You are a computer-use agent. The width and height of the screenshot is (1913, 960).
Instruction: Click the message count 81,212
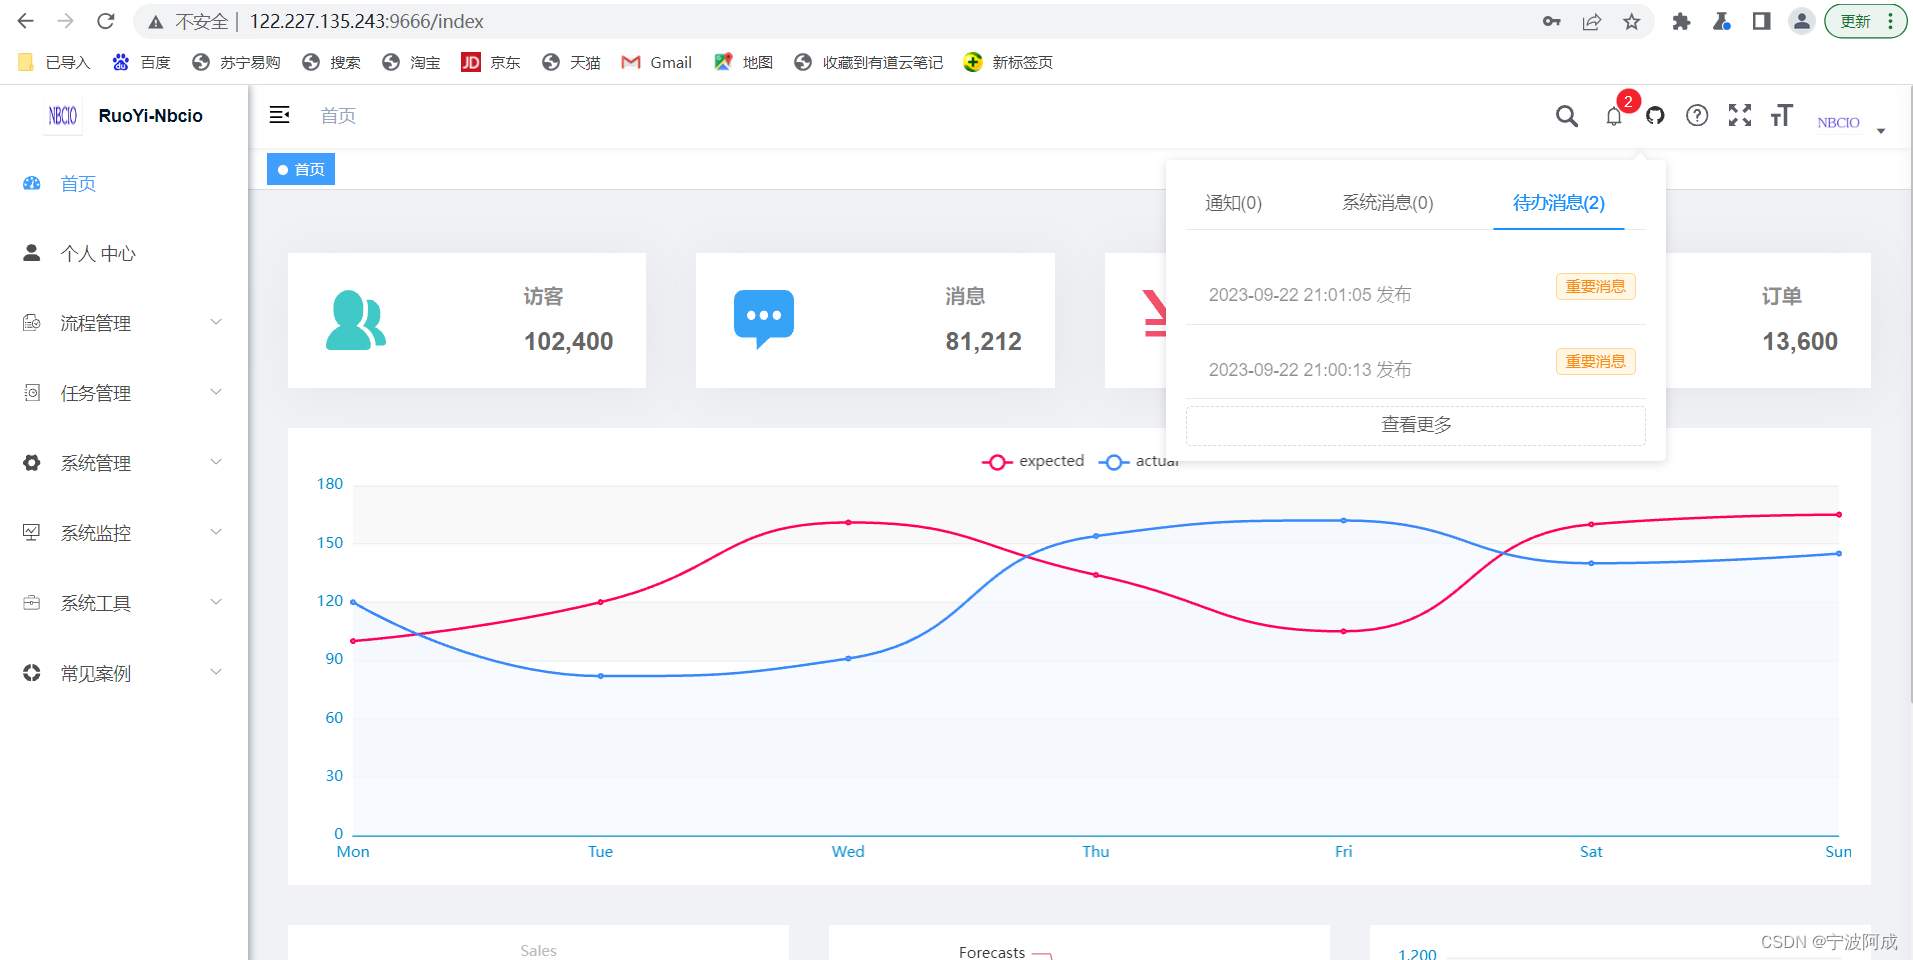point(983,342)
